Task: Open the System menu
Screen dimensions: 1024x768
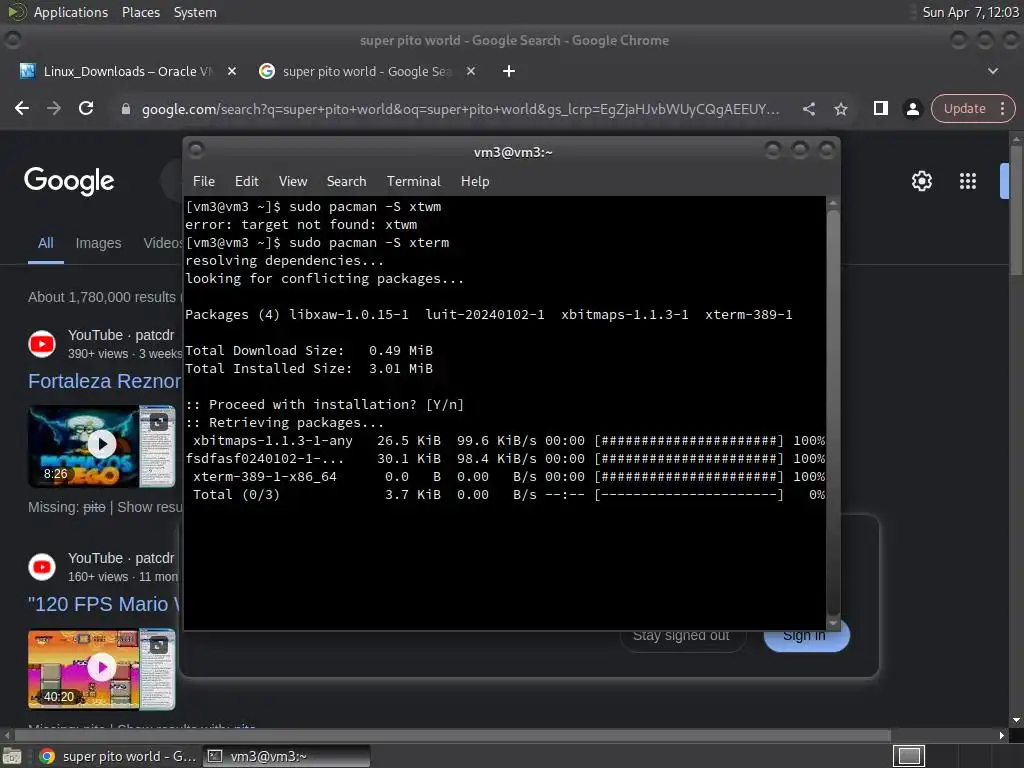Action: click(195, 12)
